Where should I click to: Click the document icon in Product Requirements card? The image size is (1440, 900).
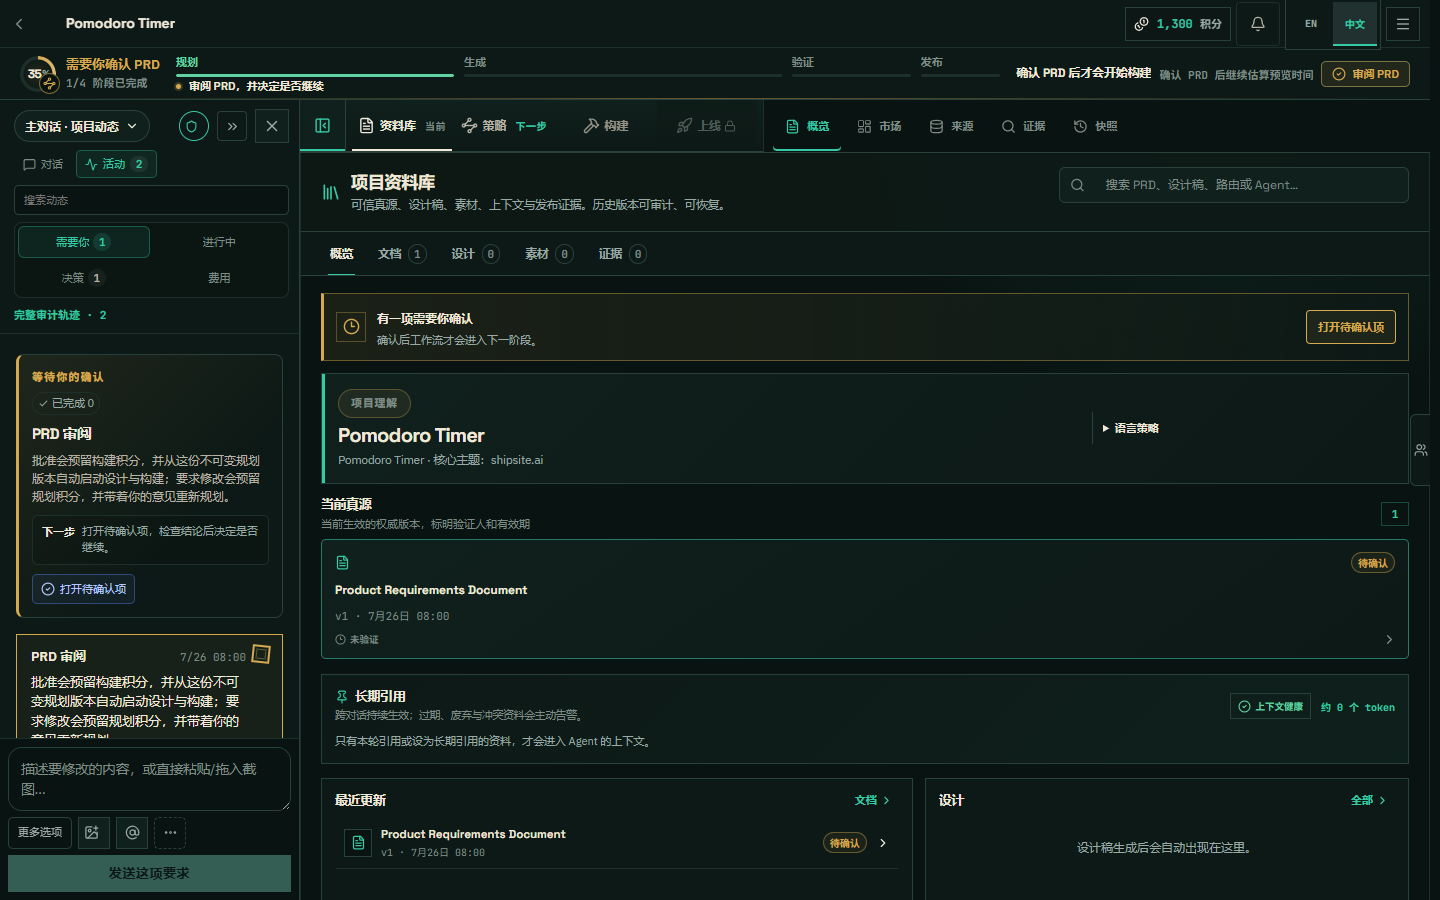[342, 563]
